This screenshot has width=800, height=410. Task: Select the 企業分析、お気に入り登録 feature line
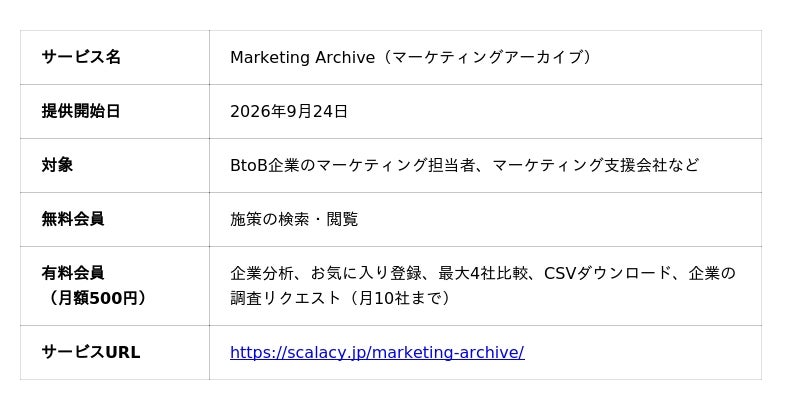(326, 273)
